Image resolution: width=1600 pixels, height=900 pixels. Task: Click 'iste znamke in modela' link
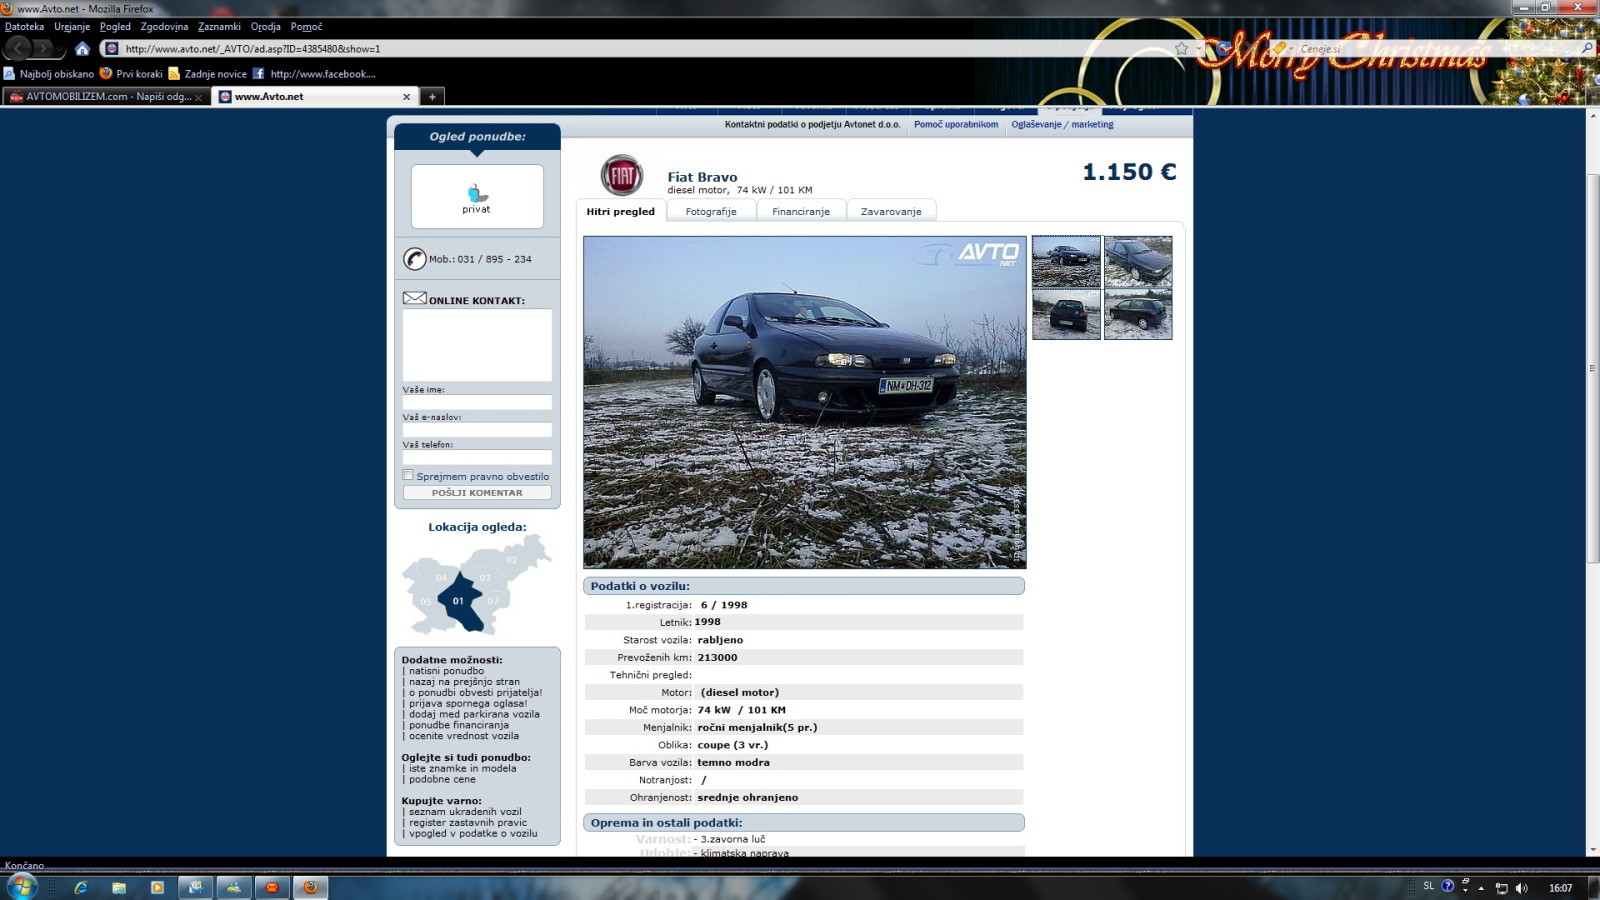click(462, 768)
